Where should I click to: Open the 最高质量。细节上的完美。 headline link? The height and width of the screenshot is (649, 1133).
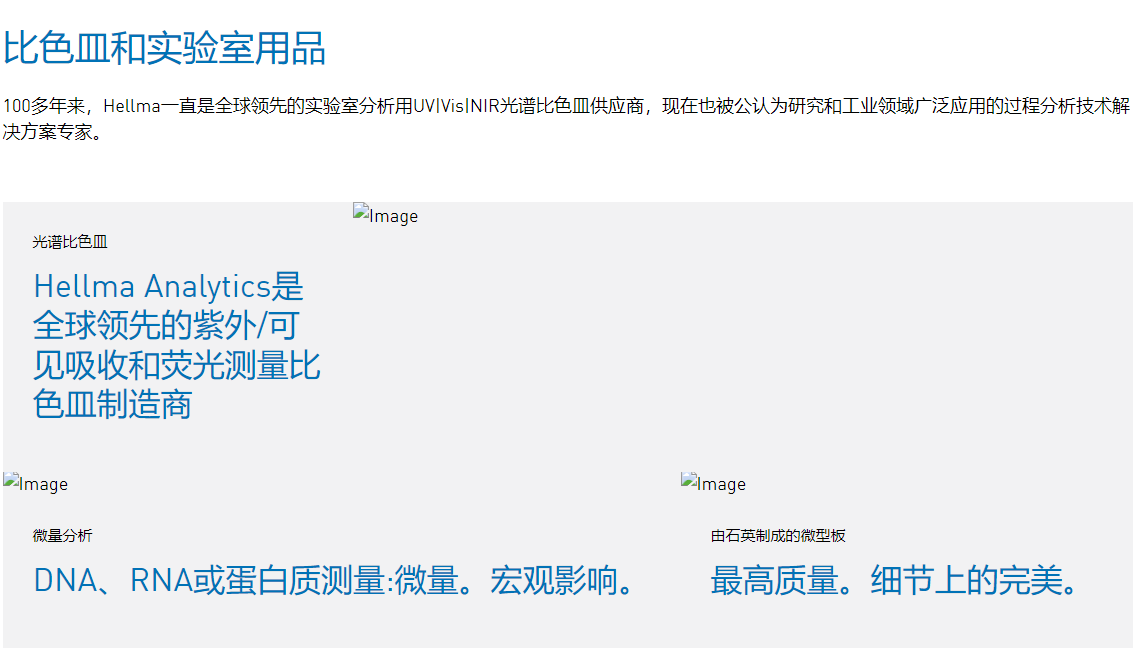[x=895, y=580]
